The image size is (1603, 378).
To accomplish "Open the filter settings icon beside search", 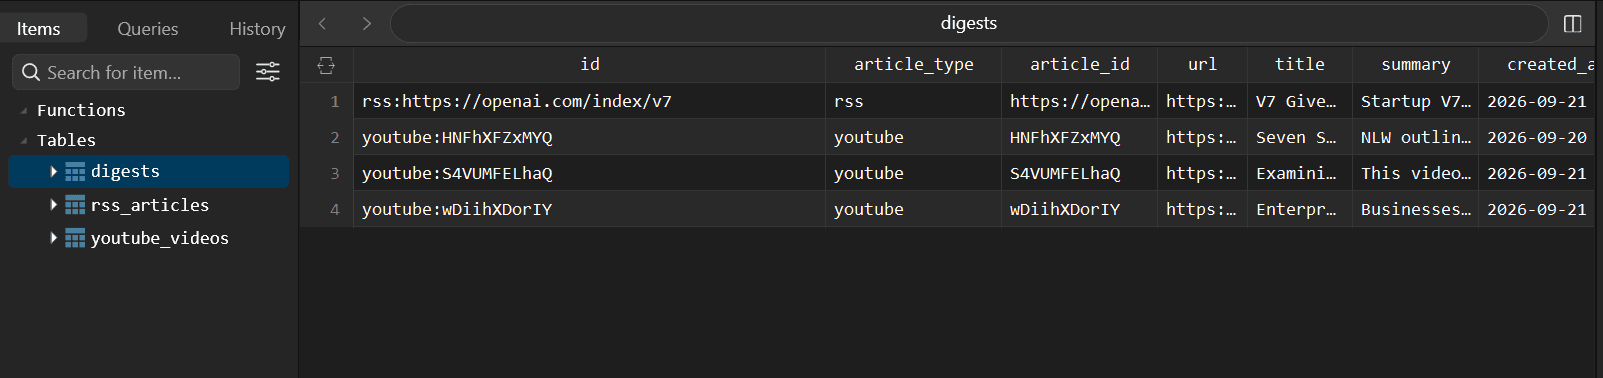I will [x=268, y=72].
